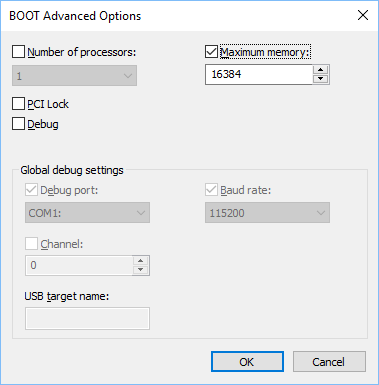Open the Number of processors dropdown

point(74,76)
